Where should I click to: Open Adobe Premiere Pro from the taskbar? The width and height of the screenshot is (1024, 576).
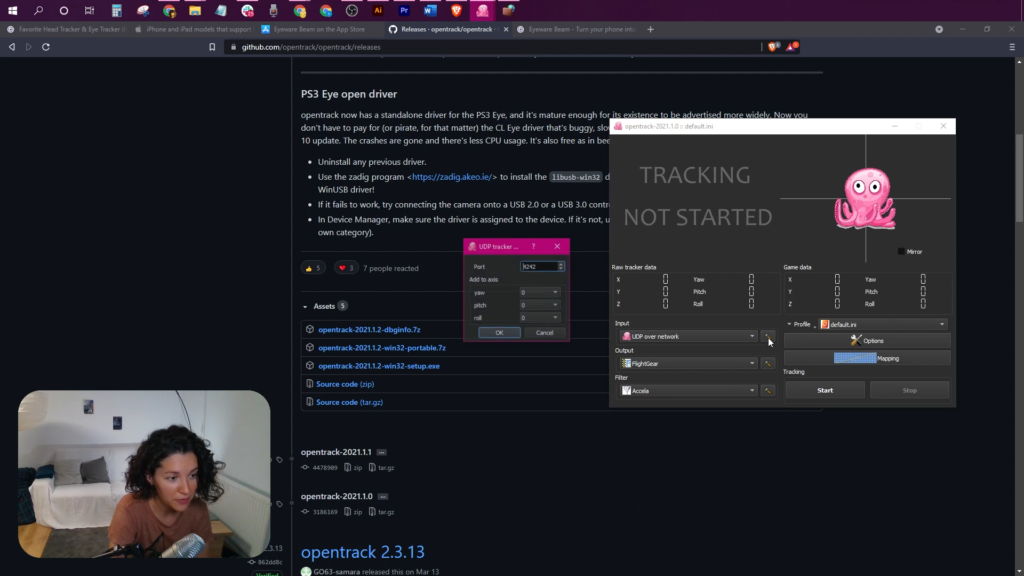click(x=404, y=10)
